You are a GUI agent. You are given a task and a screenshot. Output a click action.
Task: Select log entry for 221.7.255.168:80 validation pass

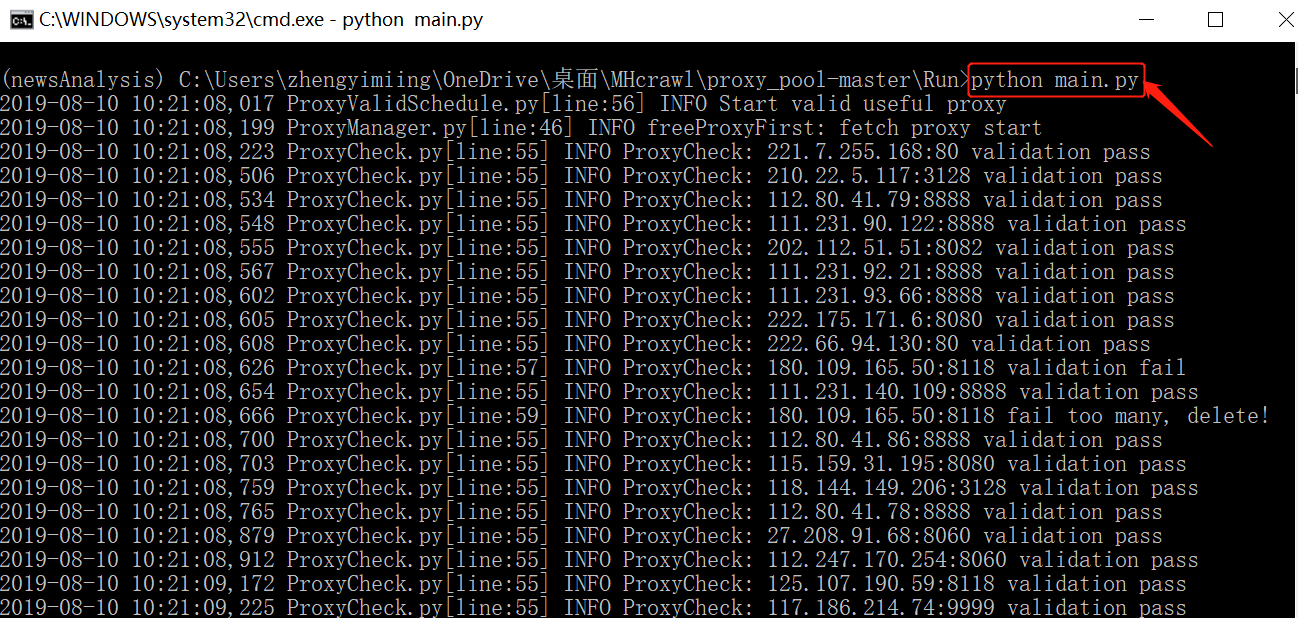(575, 152)
